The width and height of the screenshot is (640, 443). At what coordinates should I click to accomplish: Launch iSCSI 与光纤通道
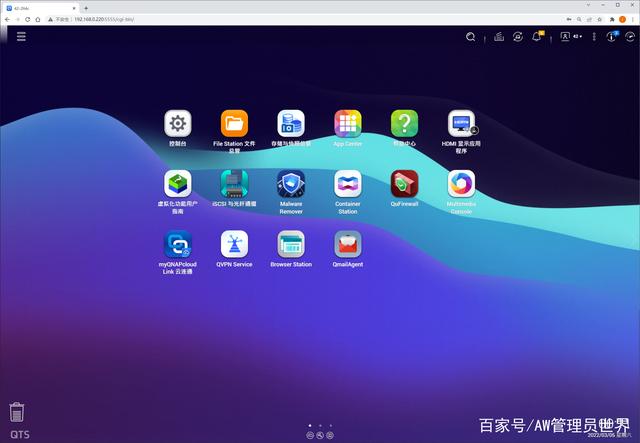tap(234, 184)
